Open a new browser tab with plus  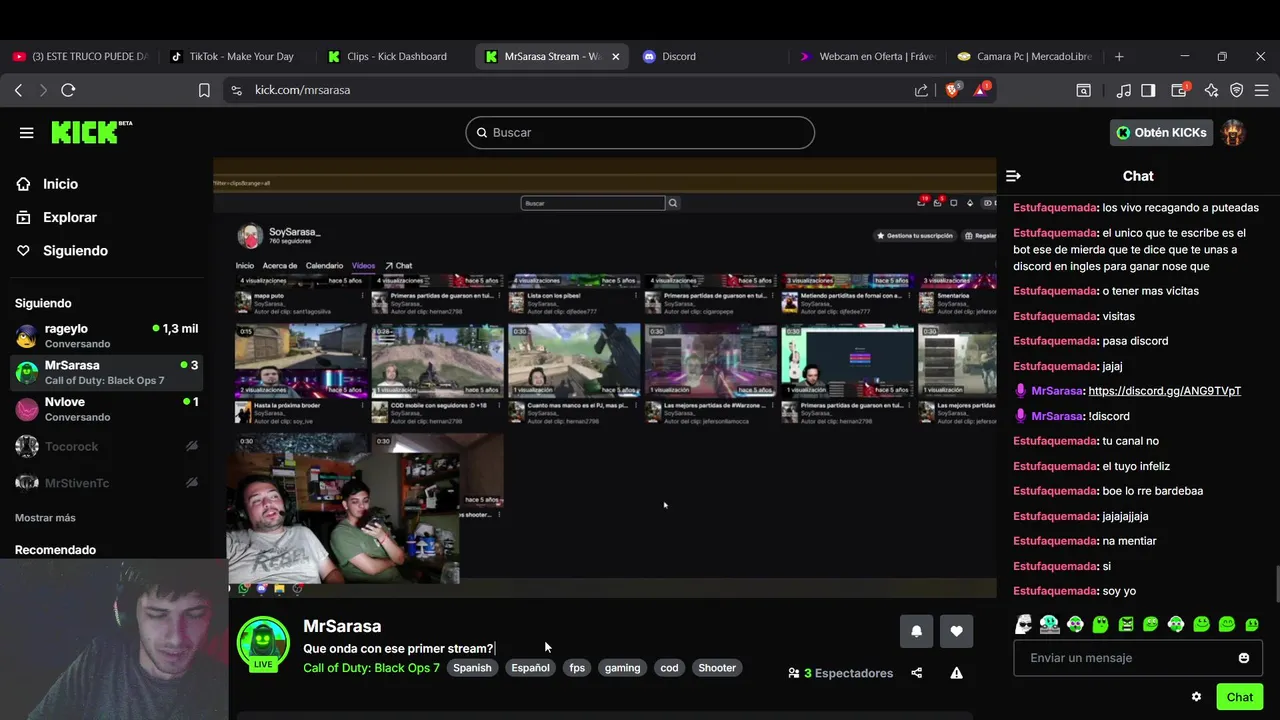(x=1119, y=57)
